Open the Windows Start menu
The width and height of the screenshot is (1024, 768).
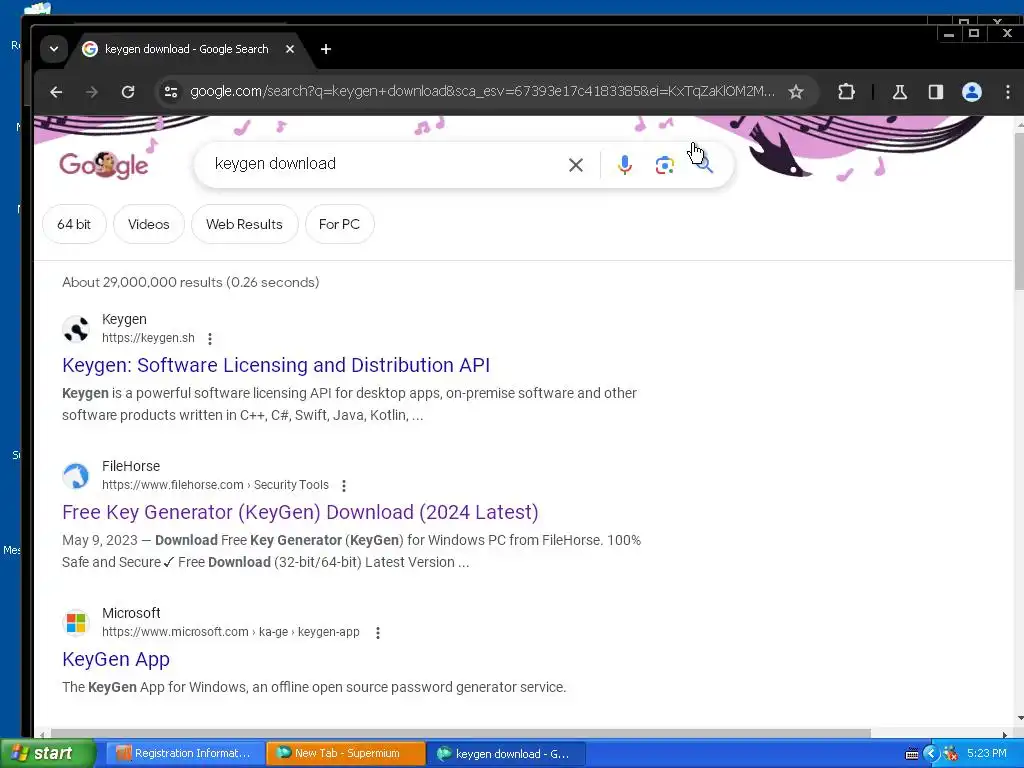(x=47, y=753)
